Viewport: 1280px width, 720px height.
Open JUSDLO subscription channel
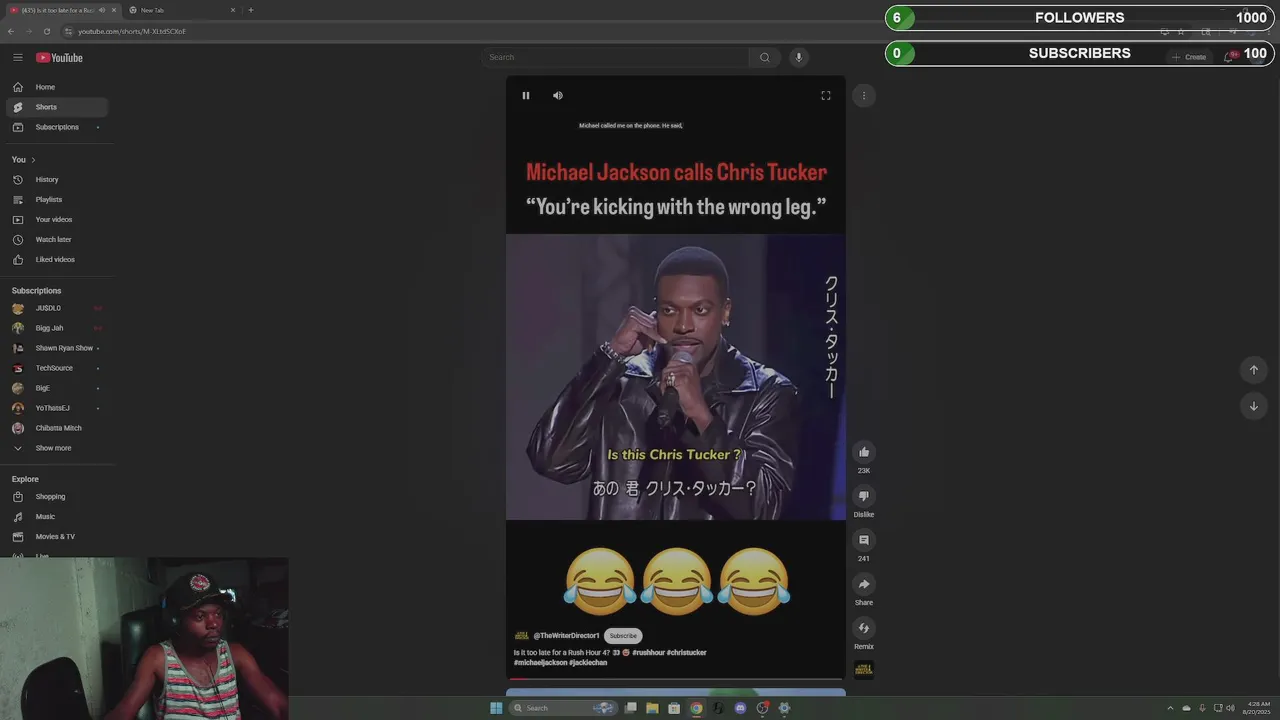57,308
